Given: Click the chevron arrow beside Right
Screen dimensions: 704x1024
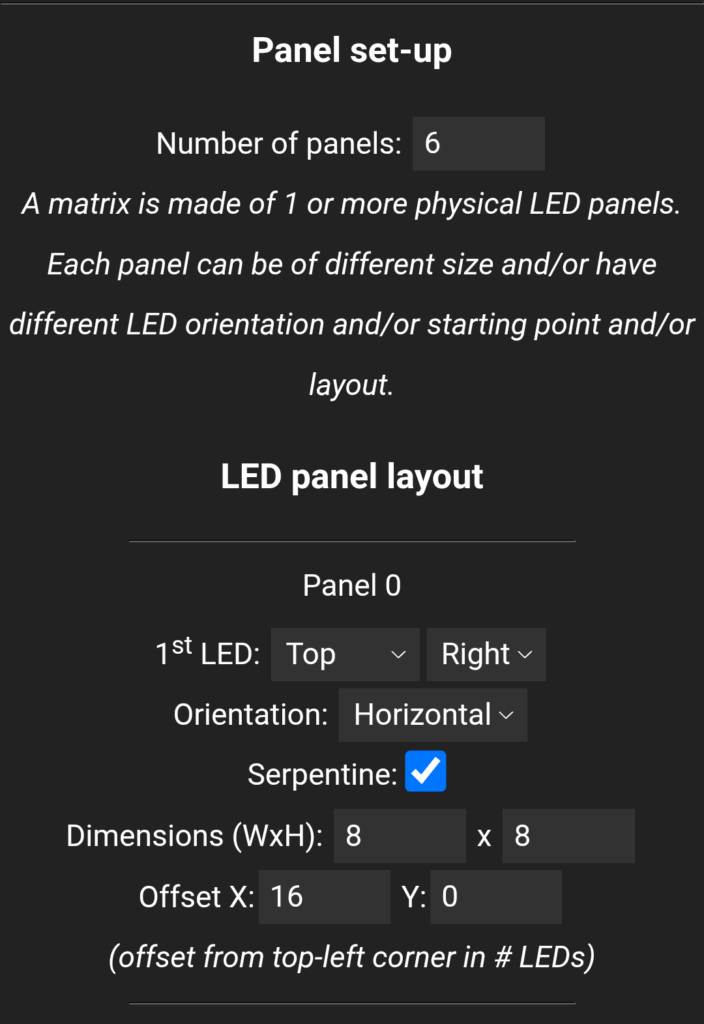Looking at the screenshot, I should [x=525, y=654].
